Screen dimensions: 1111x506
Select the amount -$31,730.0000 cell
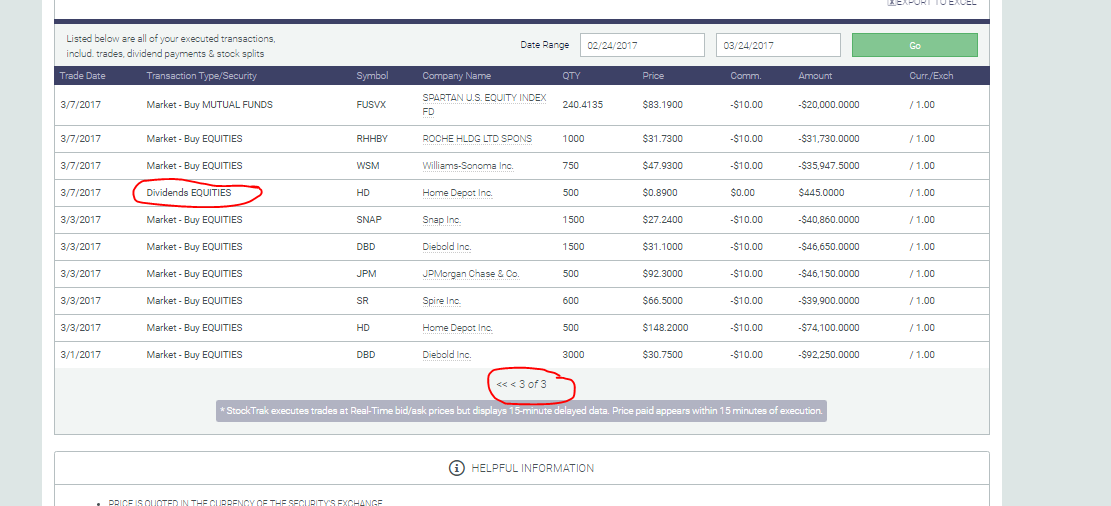[829, 139]
